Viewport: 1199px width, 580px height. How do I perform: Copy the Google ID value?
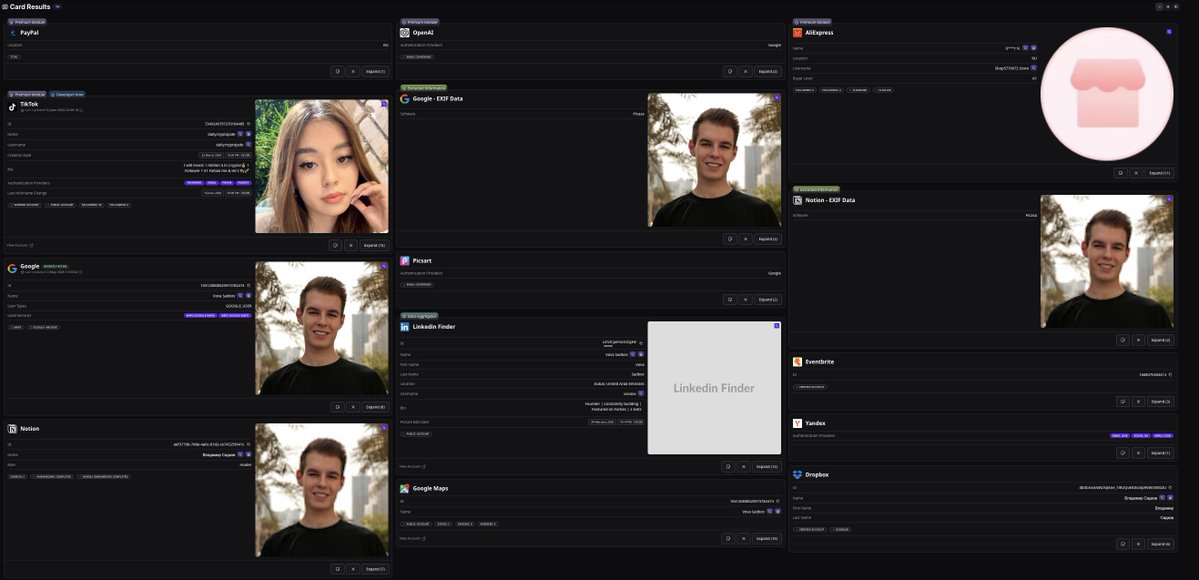[249, 285]
